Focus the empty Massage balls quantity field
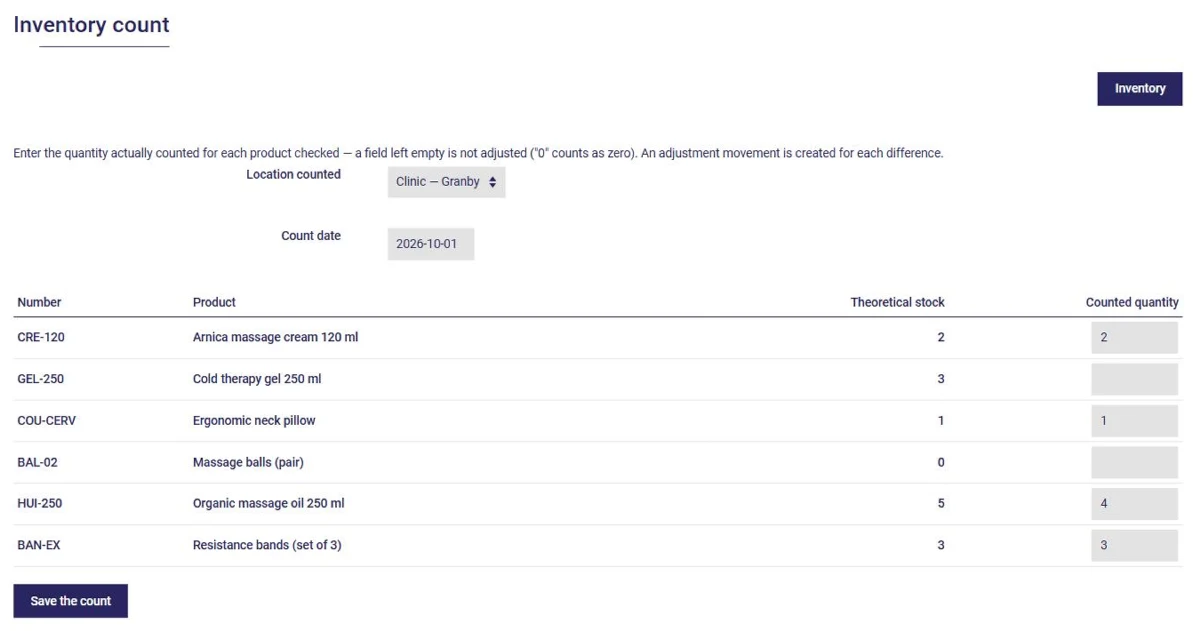Viewport: 1200px width, 631px height. coord(1134,463)
